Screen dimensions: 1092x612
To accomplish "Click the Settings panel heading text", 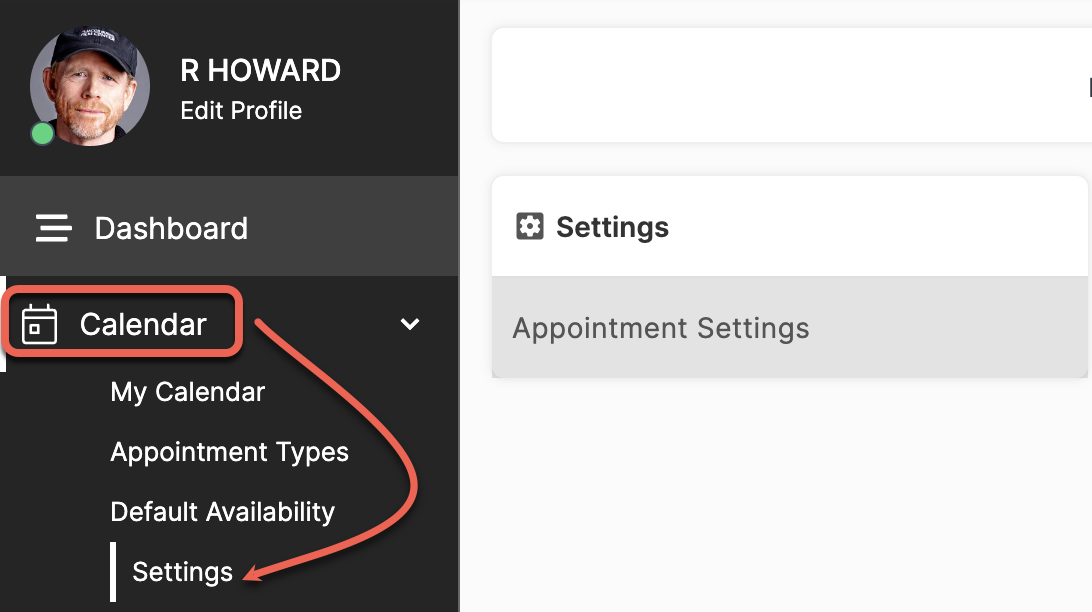I will pos(612,227).
